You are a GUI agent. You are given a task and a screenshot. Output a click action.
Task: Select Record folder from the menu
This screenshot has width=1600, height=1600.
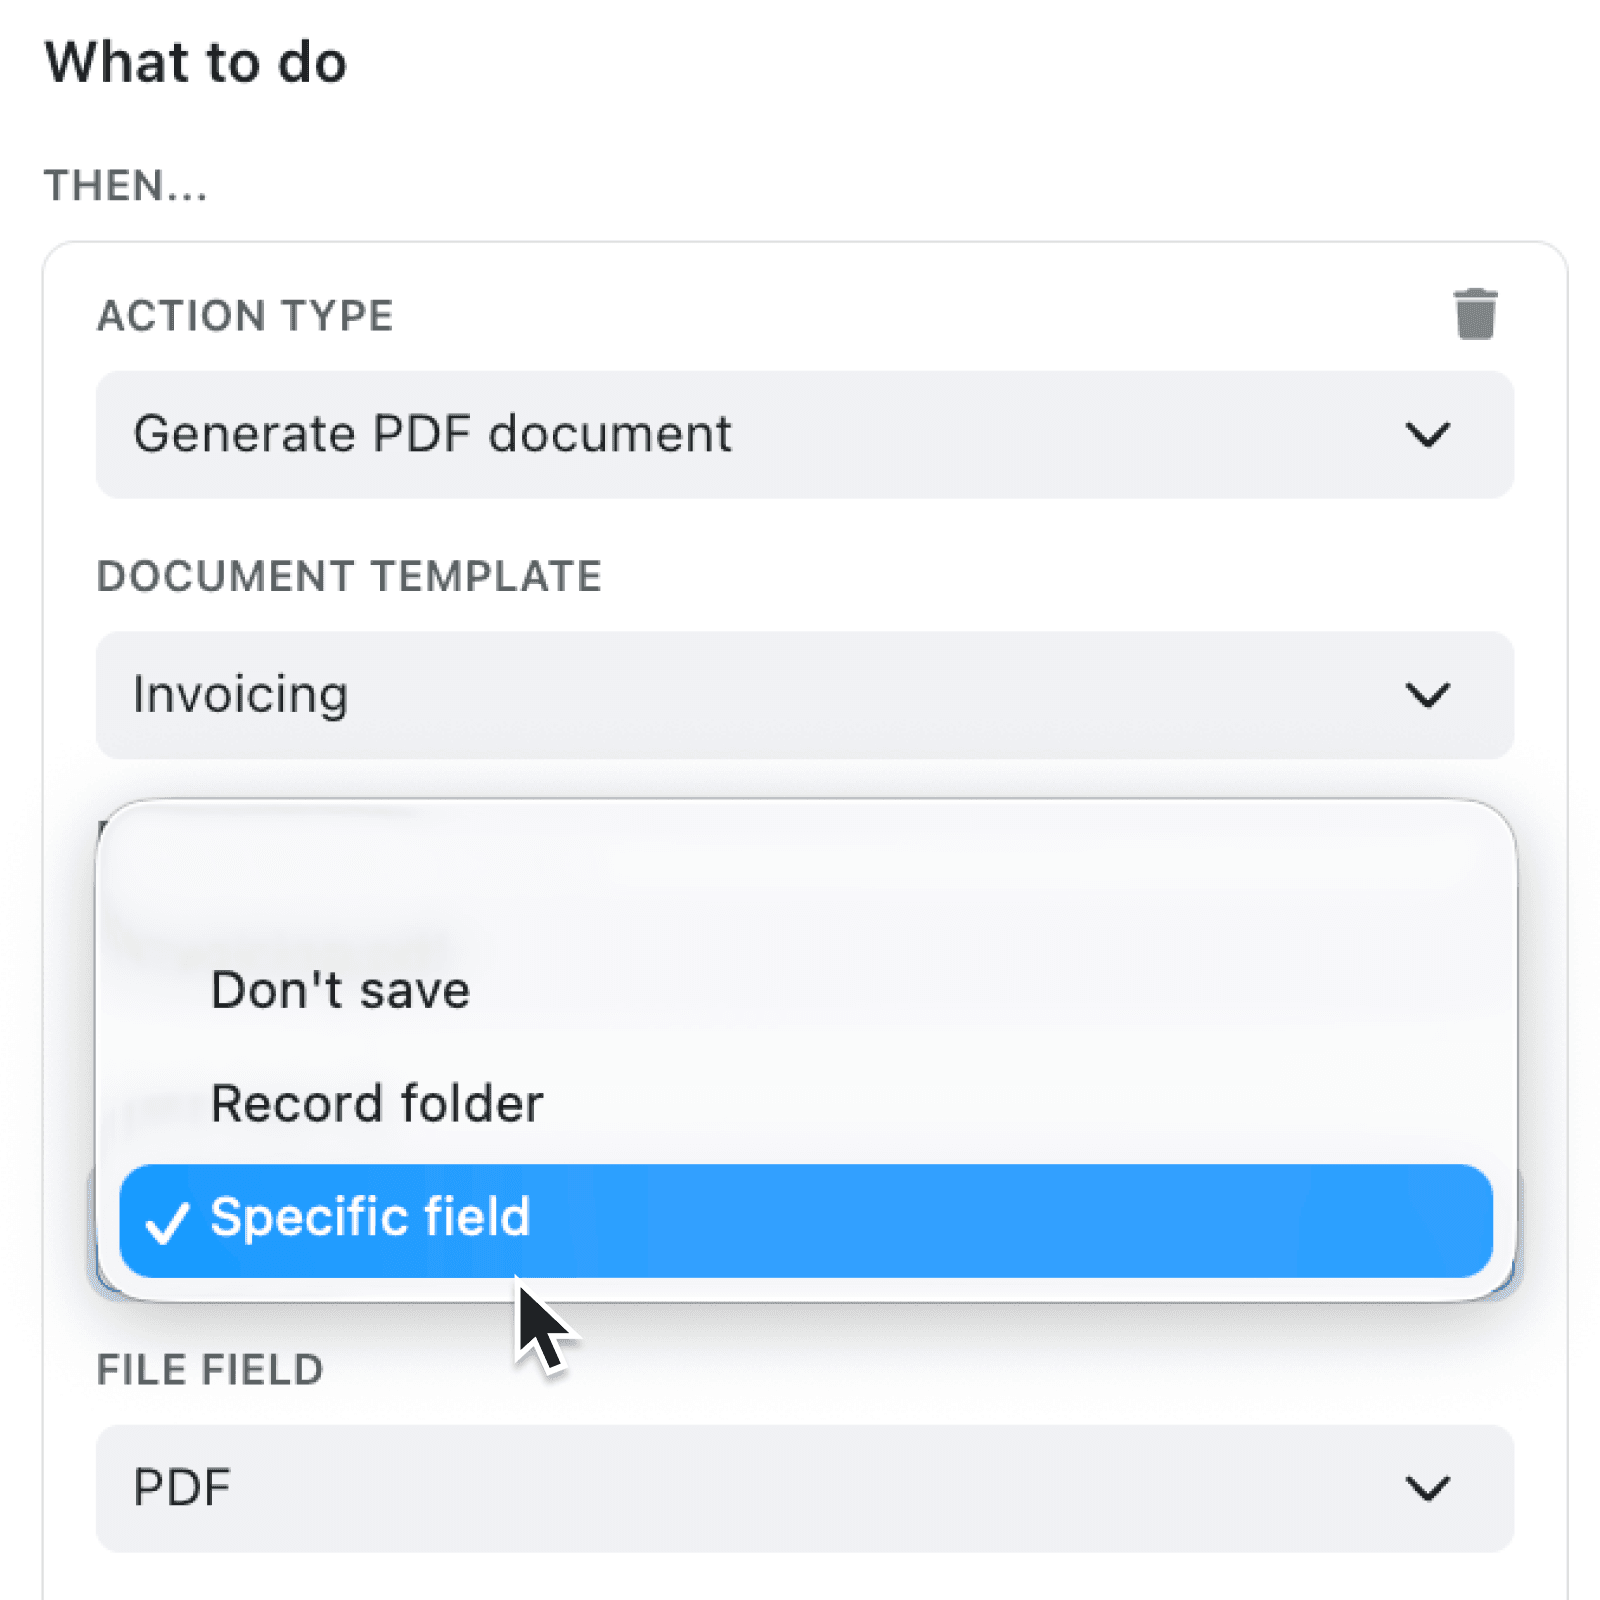[x=377, y=1103]
